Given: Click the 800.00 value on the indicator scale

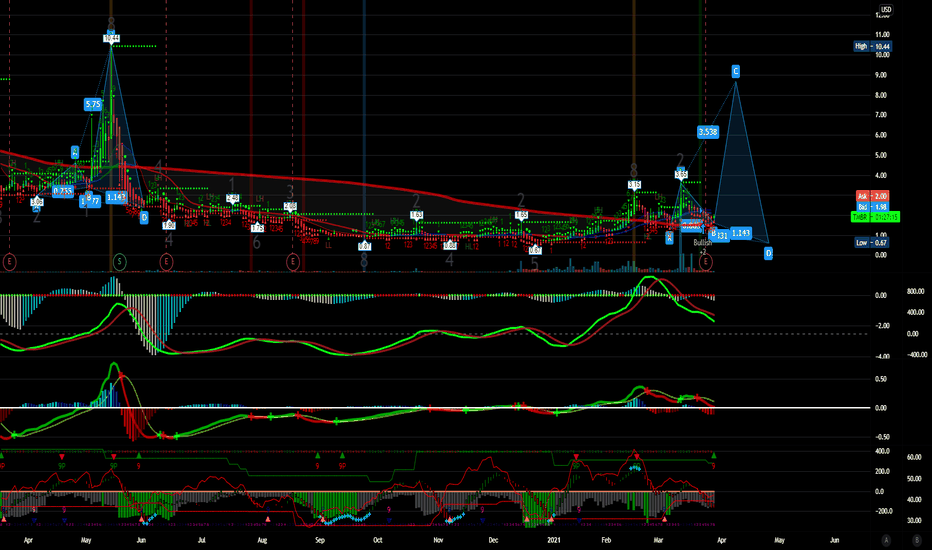Looking at the screenshot, I should click(915, 291).
